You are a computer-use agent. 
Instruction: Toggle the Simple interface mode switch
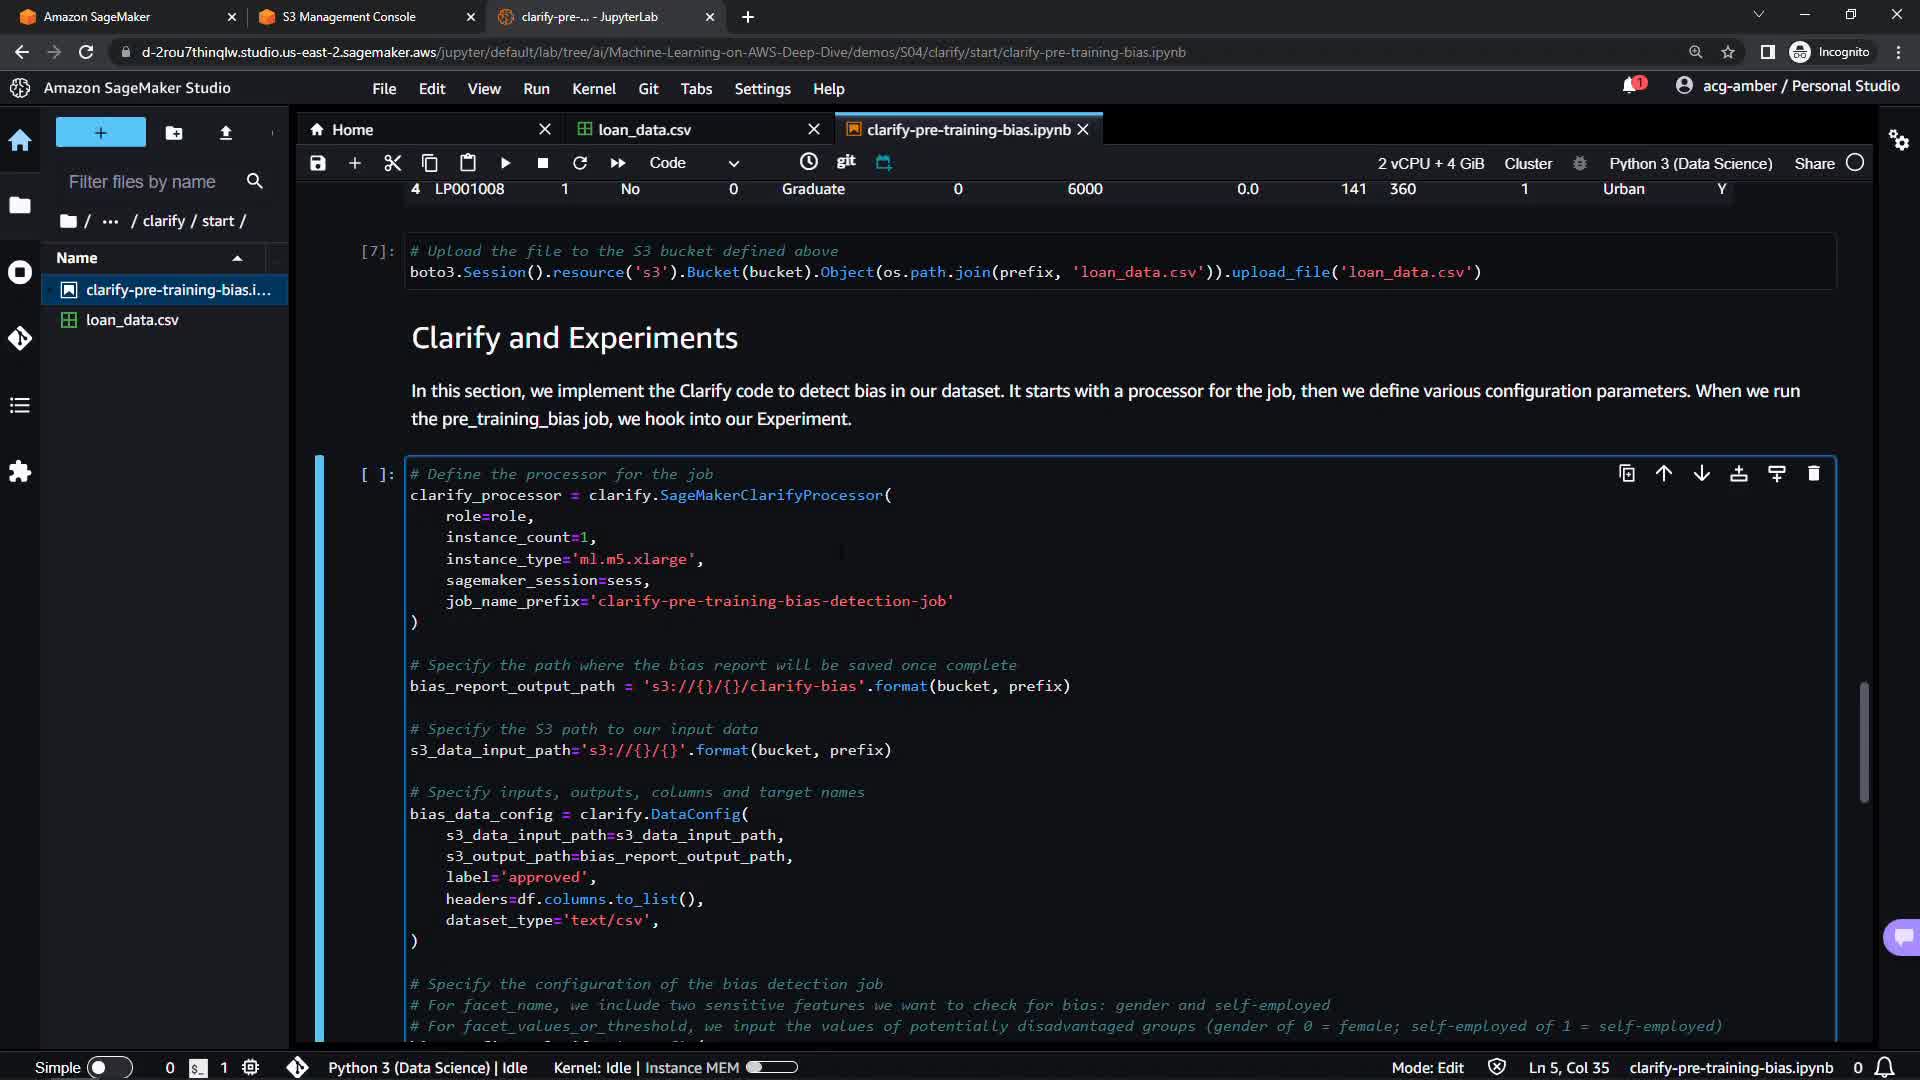(108, 1068)
